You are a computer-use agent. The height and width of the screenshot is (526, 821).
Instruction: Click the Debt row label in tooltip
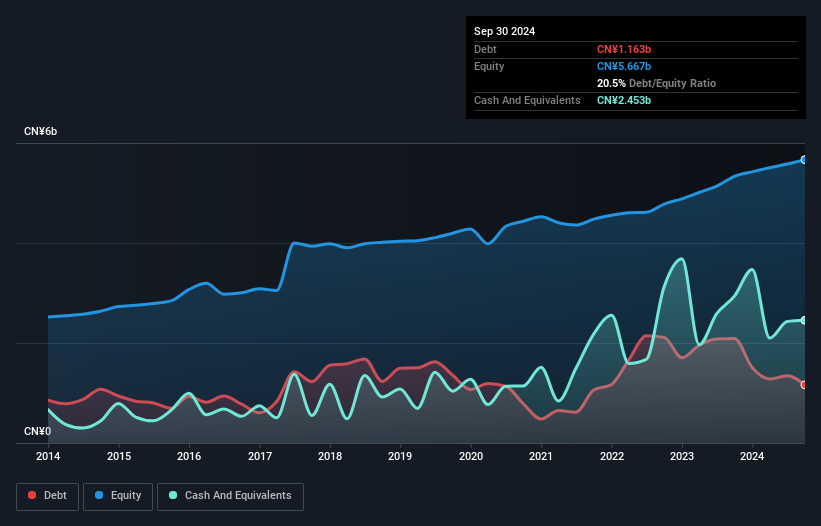[485, 49]
